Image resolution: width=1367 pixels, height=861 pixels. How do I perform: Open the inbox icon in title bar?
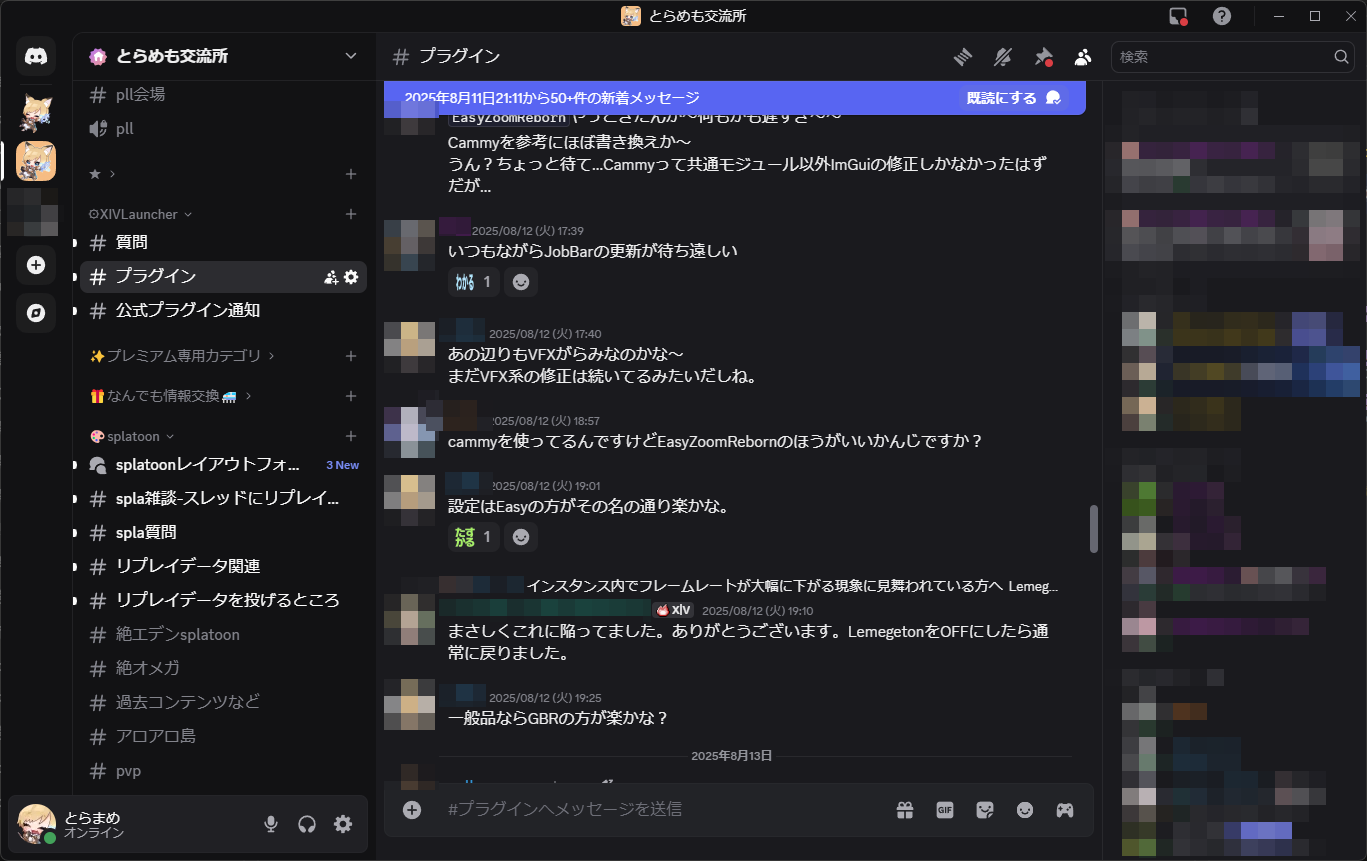[x=1179, y=16]
